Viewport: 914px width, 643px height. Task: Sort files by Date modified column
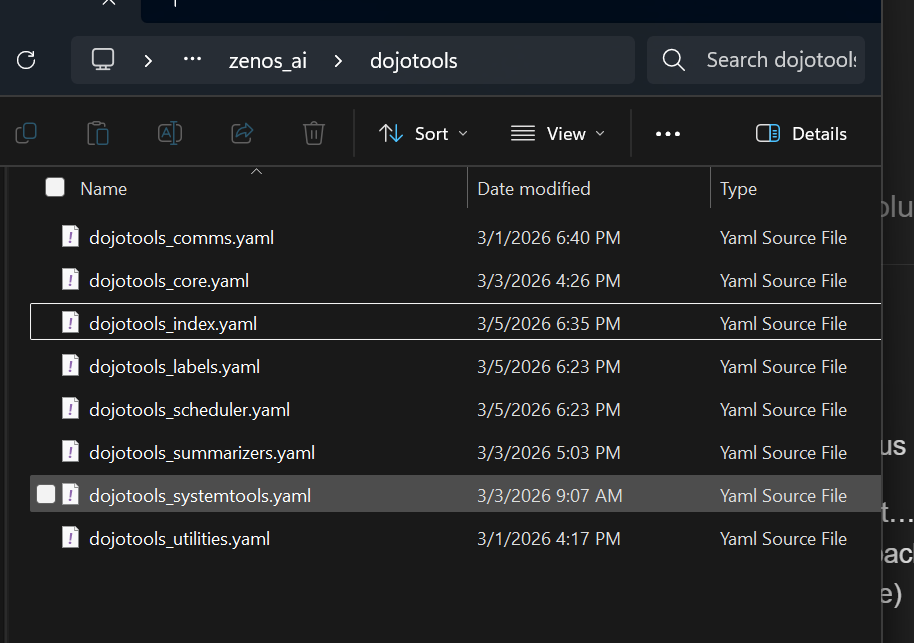point(534,188)
